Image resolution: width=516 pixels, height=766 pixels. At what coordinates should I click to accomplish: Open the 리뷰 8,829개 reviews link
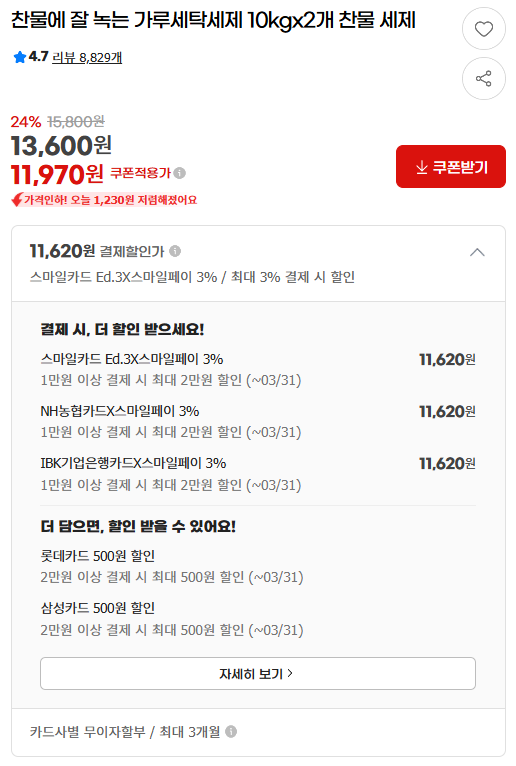click(x=87, y=58)
